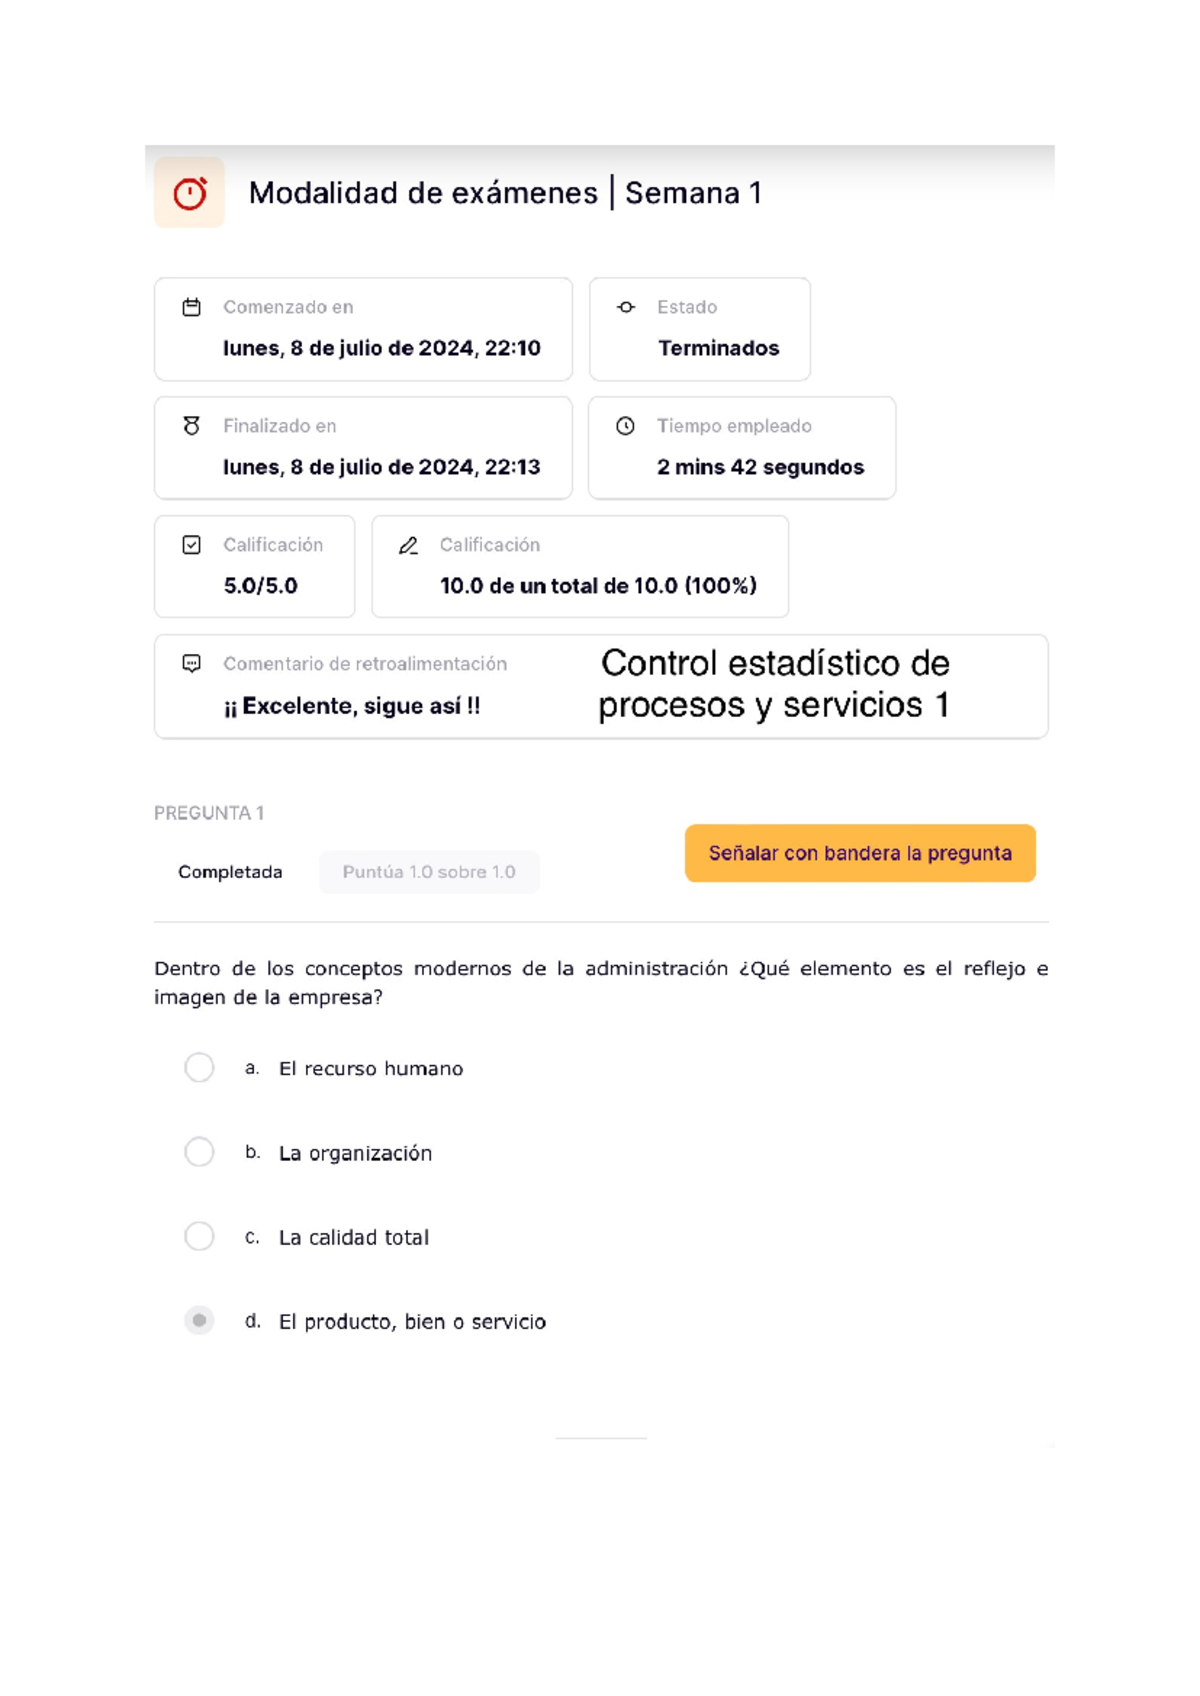Click the pen icon beside the percentage Calificación
The width and height of the screenshot is (1200, 1696).
coord(407,544)
